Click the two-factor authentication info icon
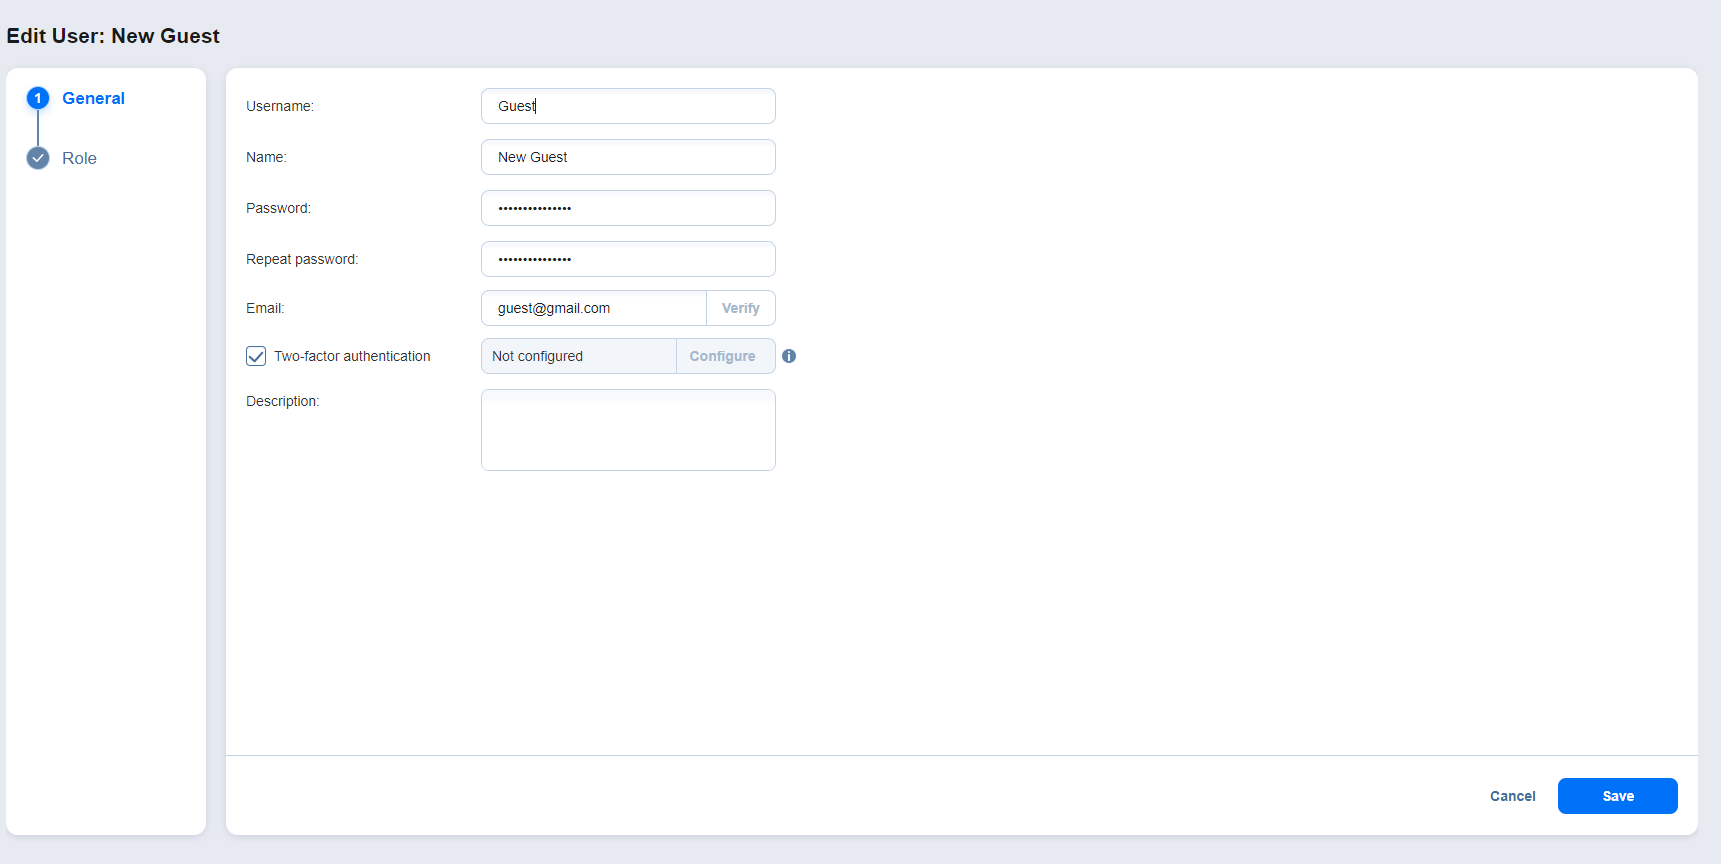 [789, 356]
